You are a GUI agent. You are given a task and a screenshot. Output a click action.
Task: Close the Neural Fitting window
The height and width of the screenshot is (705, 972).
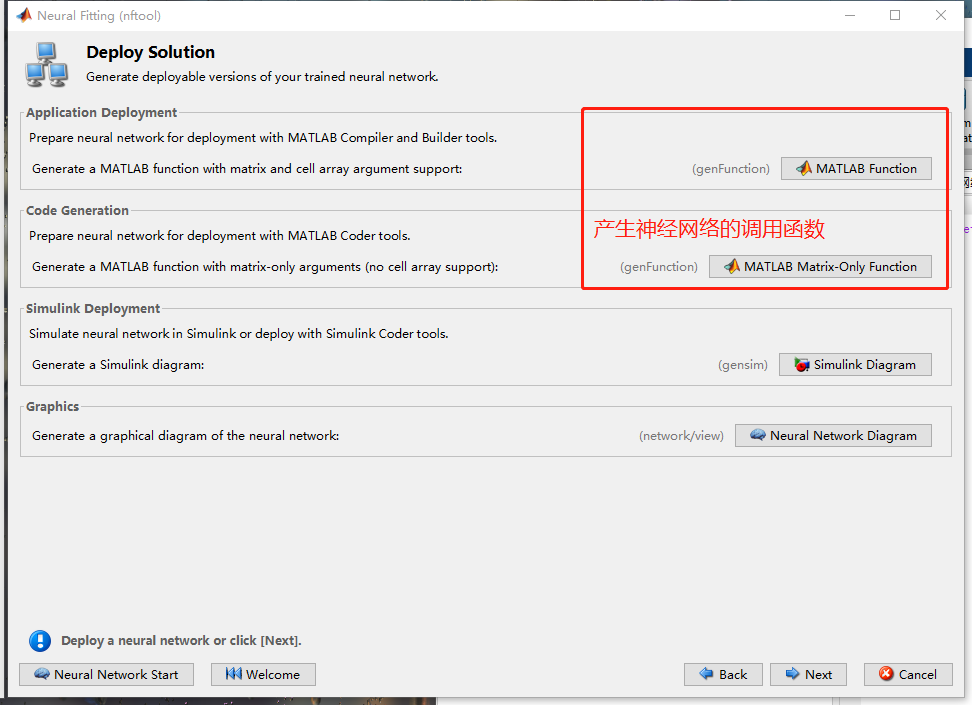[941, 15]
